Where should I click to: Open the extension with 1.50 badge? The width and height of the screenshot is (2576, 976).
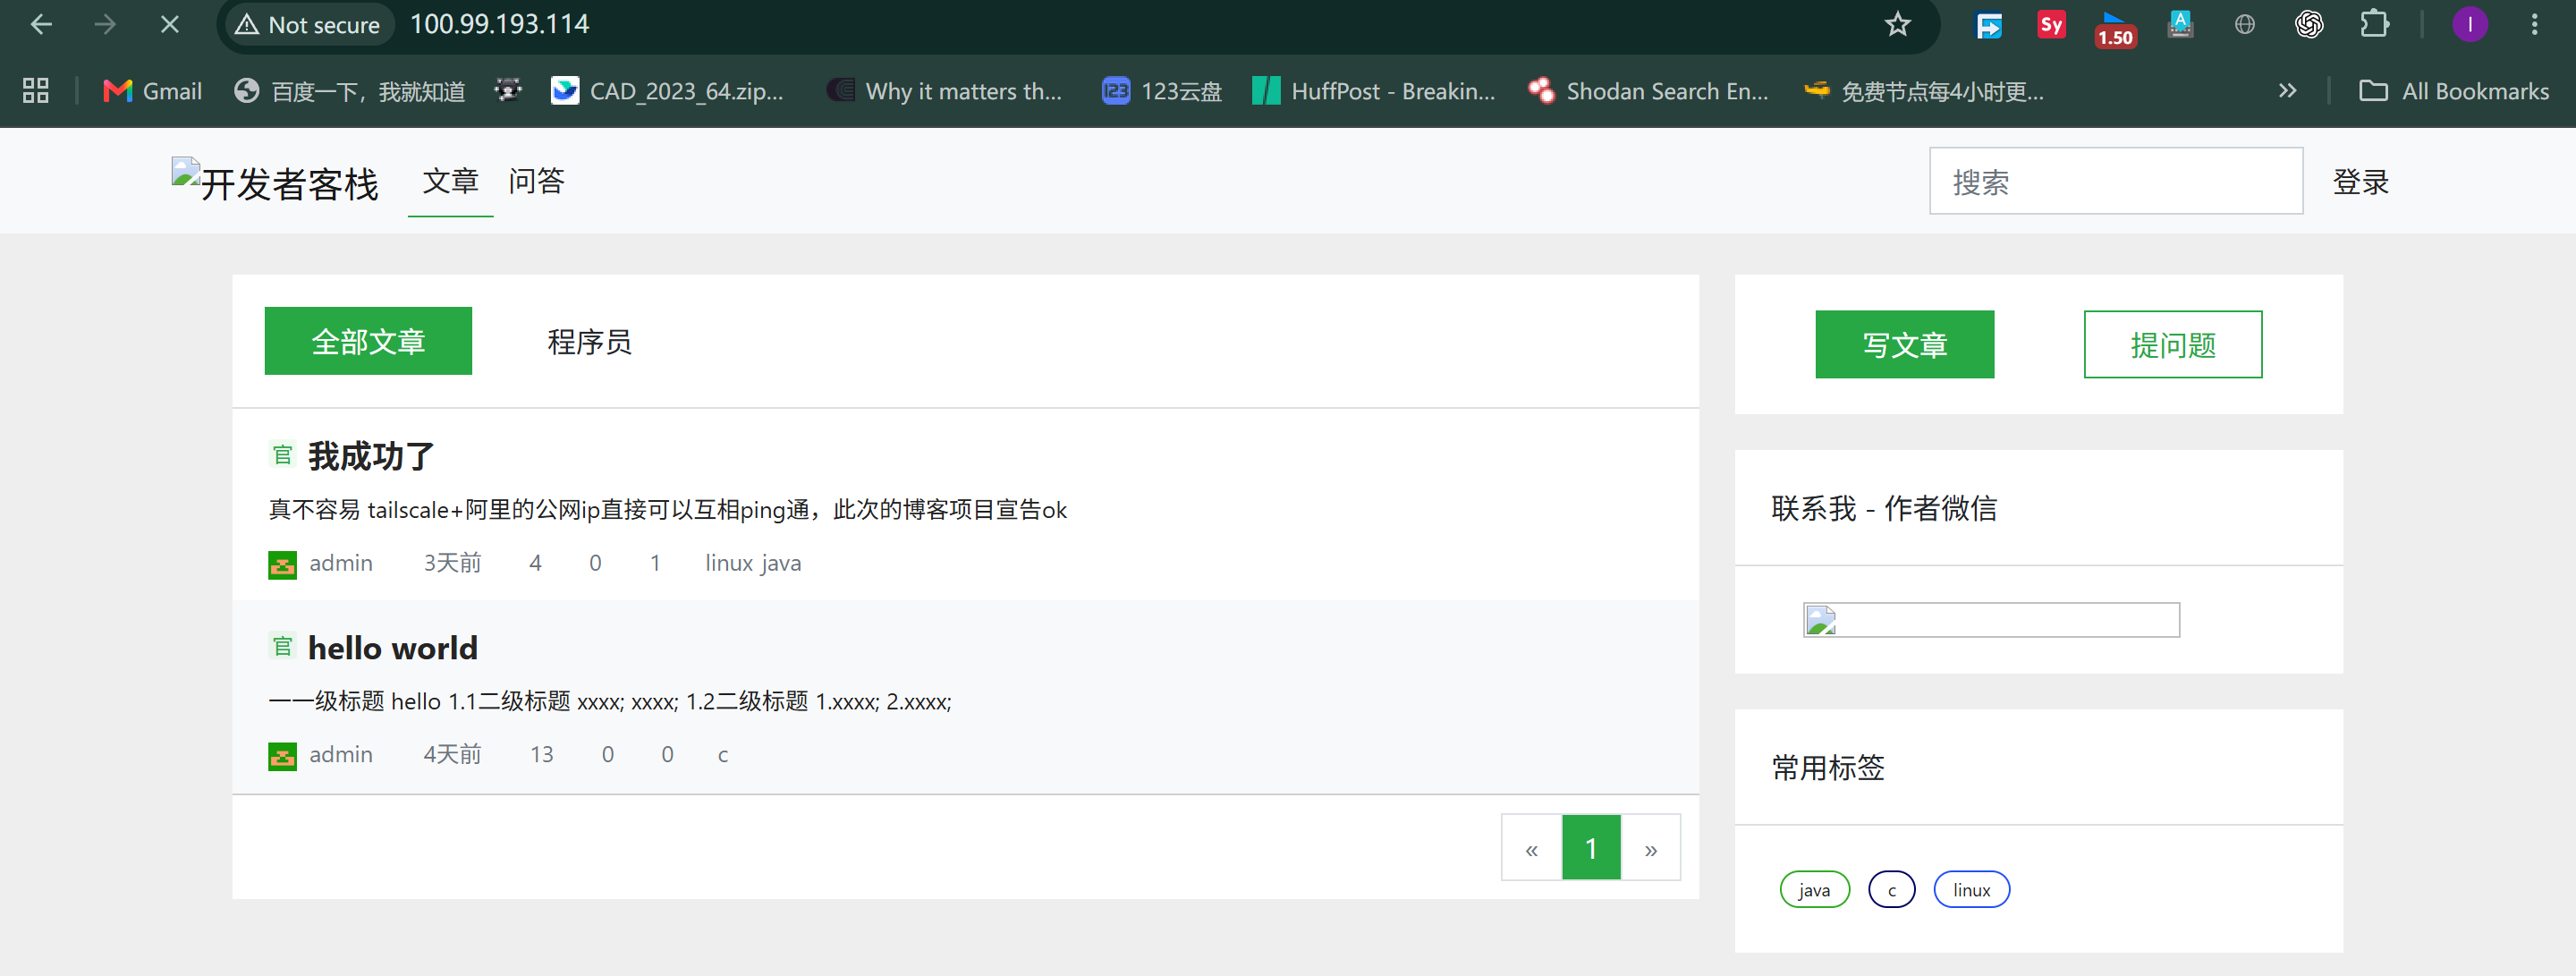tap(2115, 28)
